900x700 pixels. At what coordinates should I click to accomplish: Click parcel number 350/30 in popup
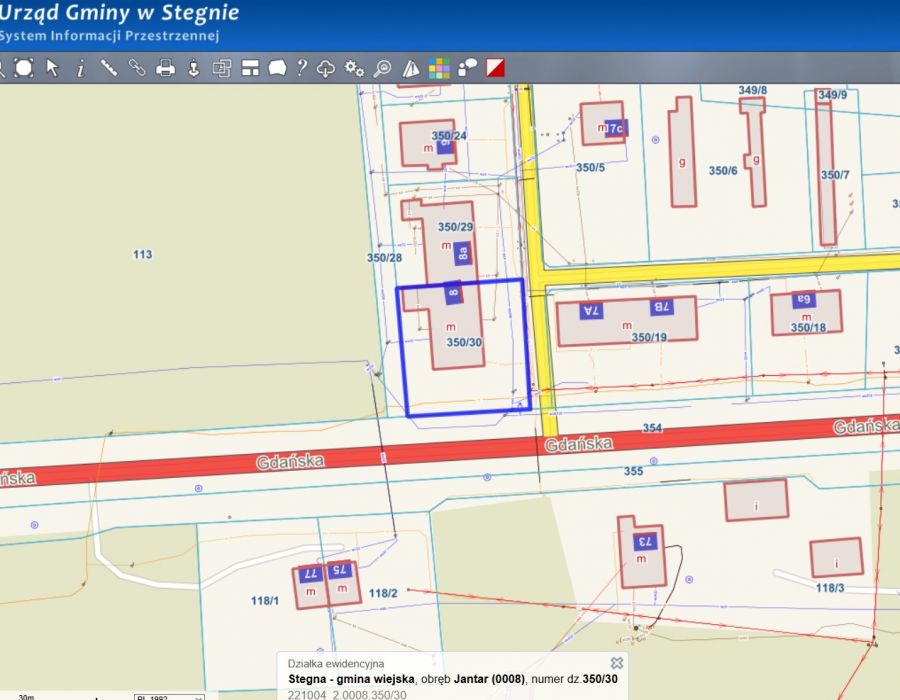click(603, 679)
